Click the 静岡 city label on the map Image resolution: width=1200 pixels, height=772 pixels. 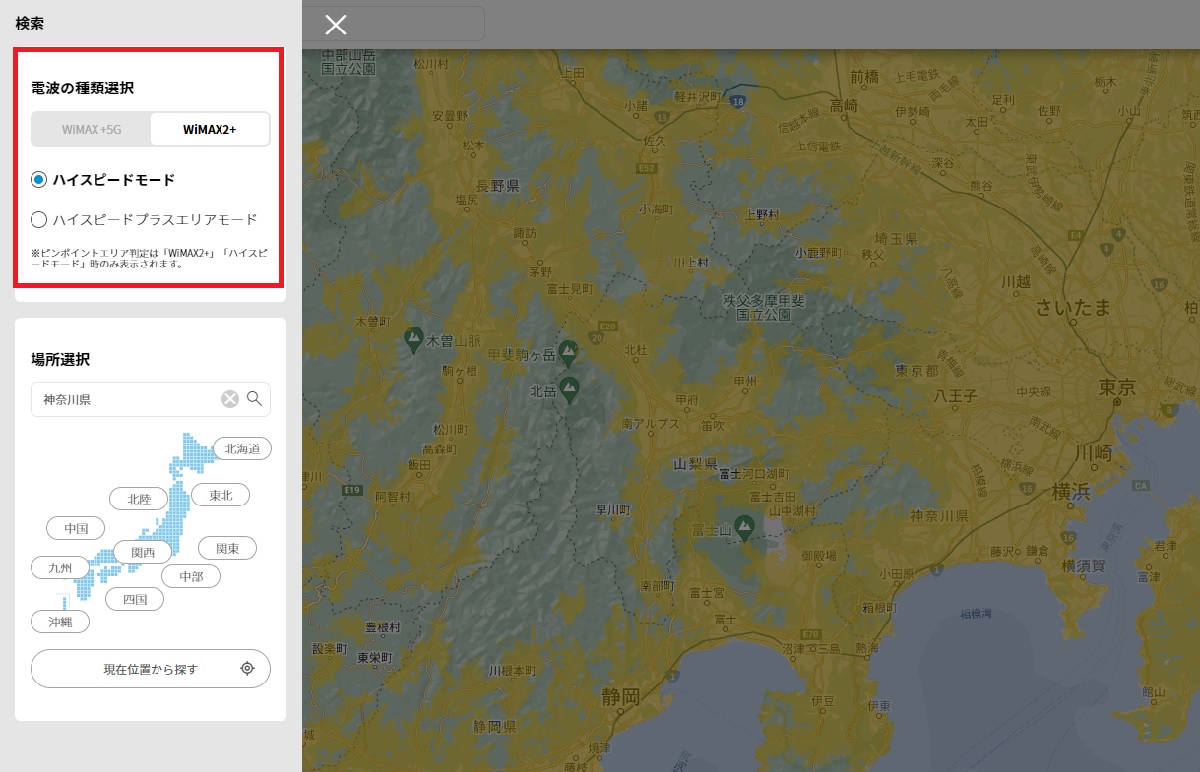(621, 696)
